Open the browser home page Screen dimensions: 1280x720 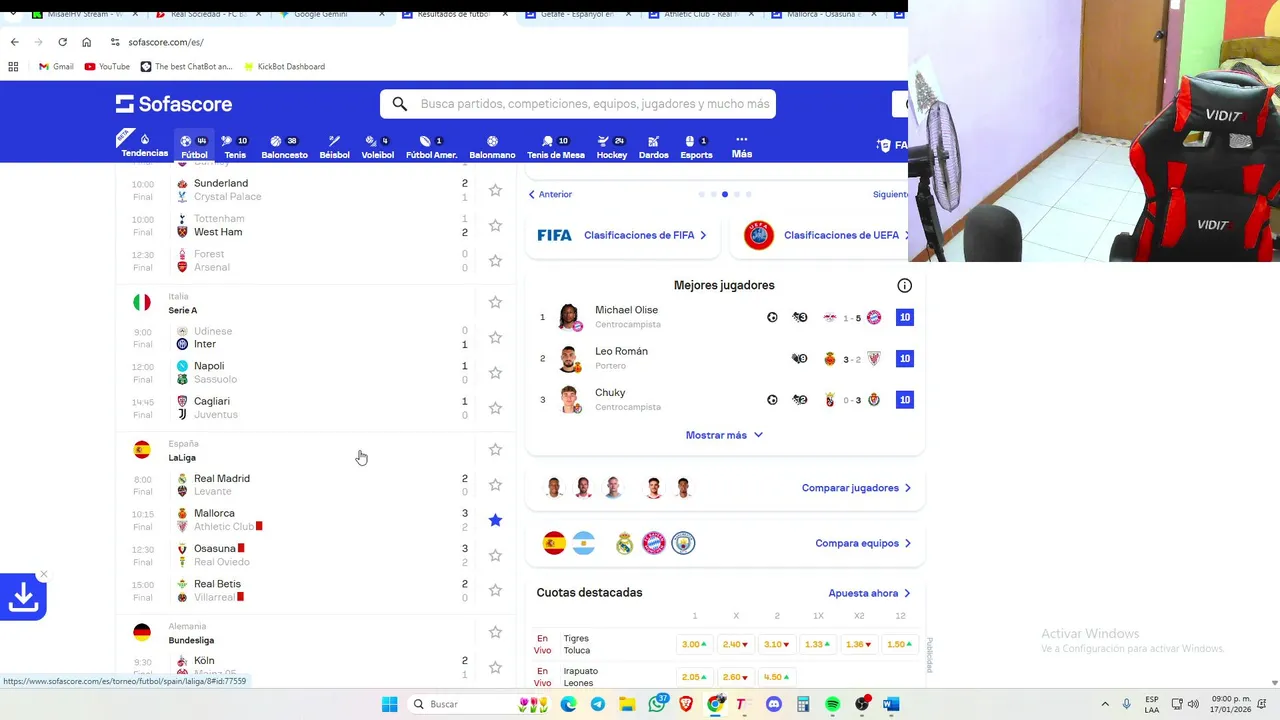[87, 42]
